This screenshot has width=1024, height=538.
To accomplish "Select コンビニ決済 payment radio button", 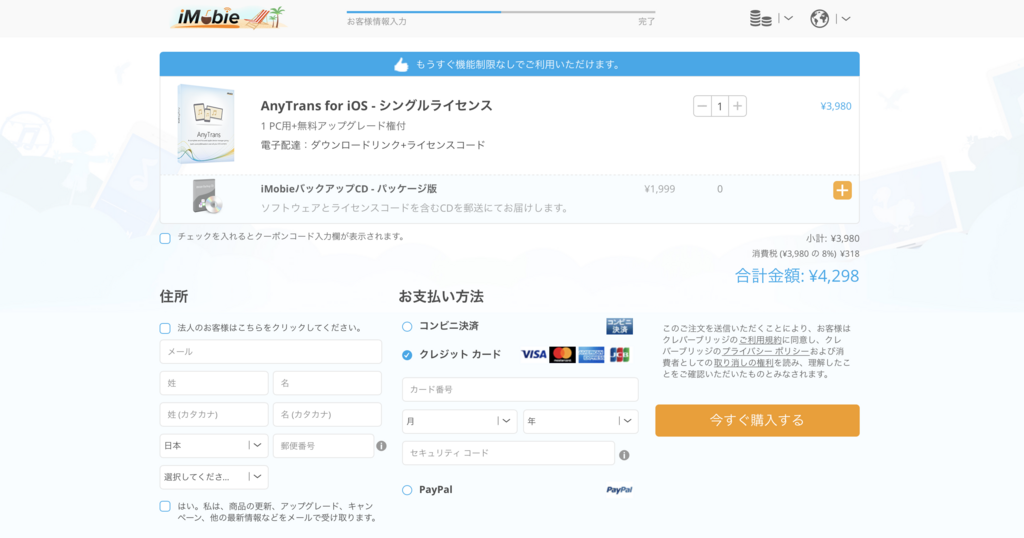I will 407,326.
